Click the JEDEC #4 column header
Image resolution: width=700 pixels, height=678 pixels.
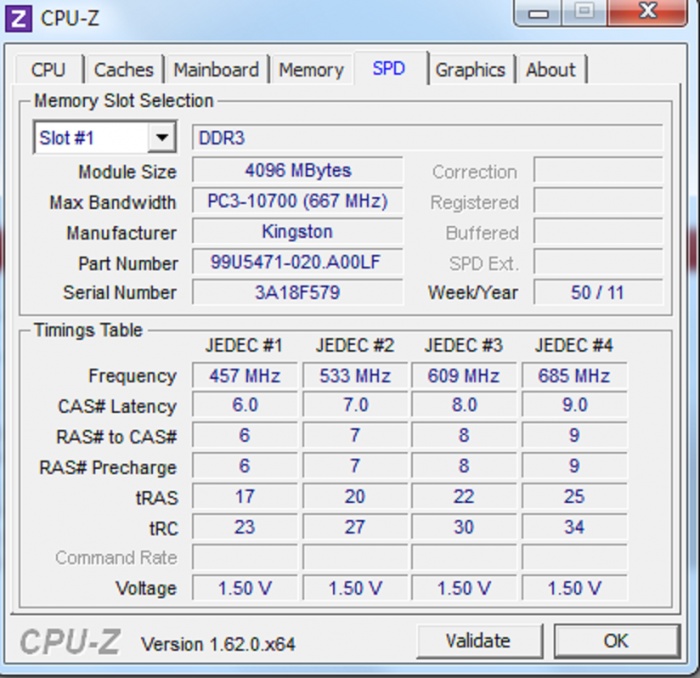(x=574, y=345)
